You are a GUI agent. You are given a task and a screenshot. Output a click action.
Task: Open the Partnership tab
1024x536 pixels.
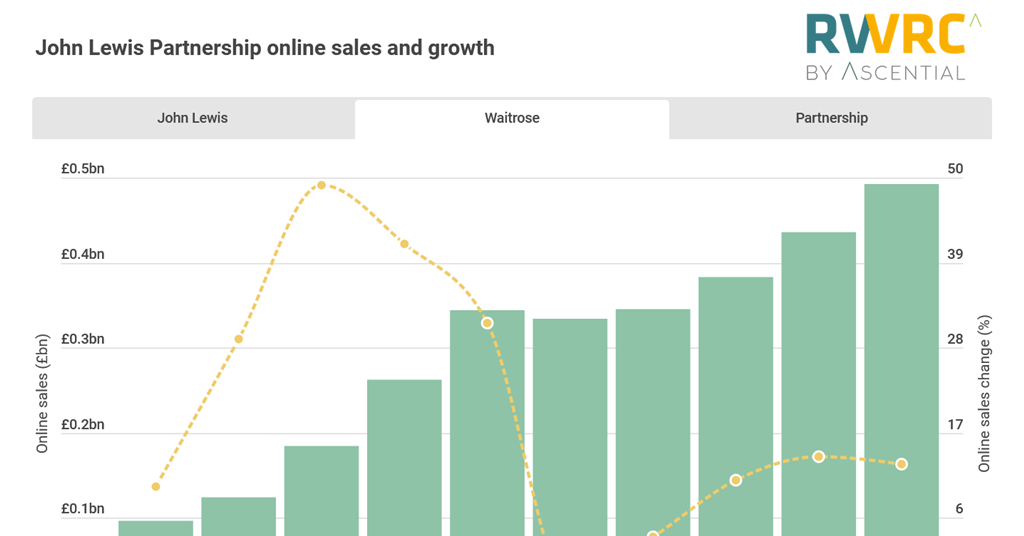831,118
